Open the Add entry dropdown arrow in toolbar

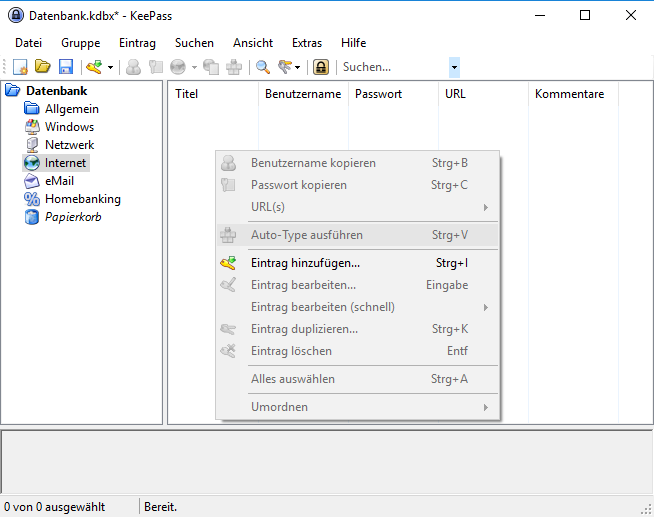111,67
